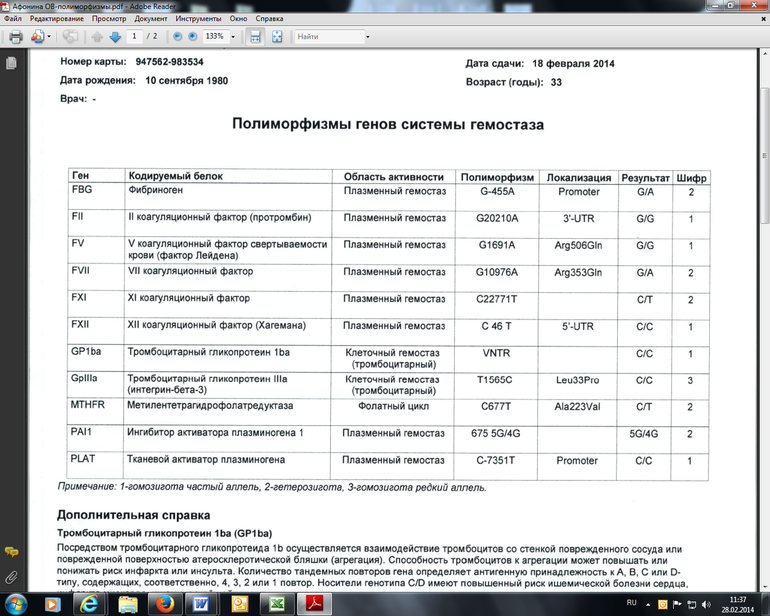The height and width of the screenshot is (616, 770).
Task: Enable fit width scrolling mode
Action: click(255, 37)
